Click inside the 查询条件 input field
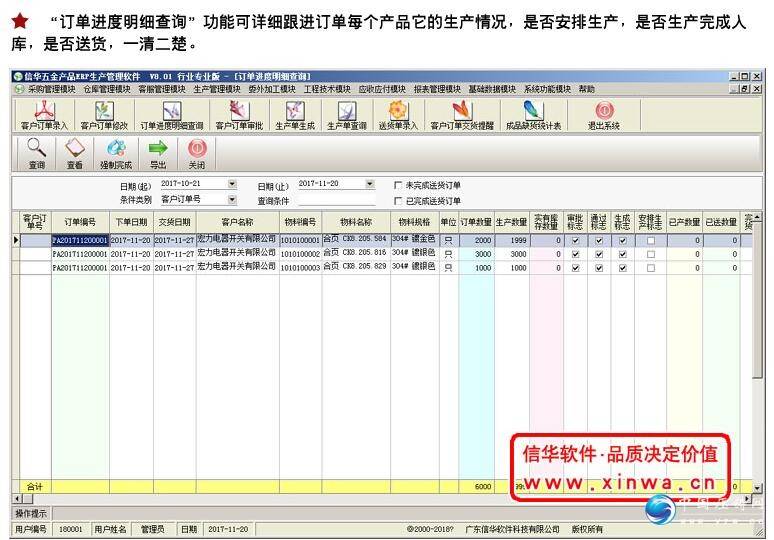Screen dimensions: 774x540 [337, 200]
